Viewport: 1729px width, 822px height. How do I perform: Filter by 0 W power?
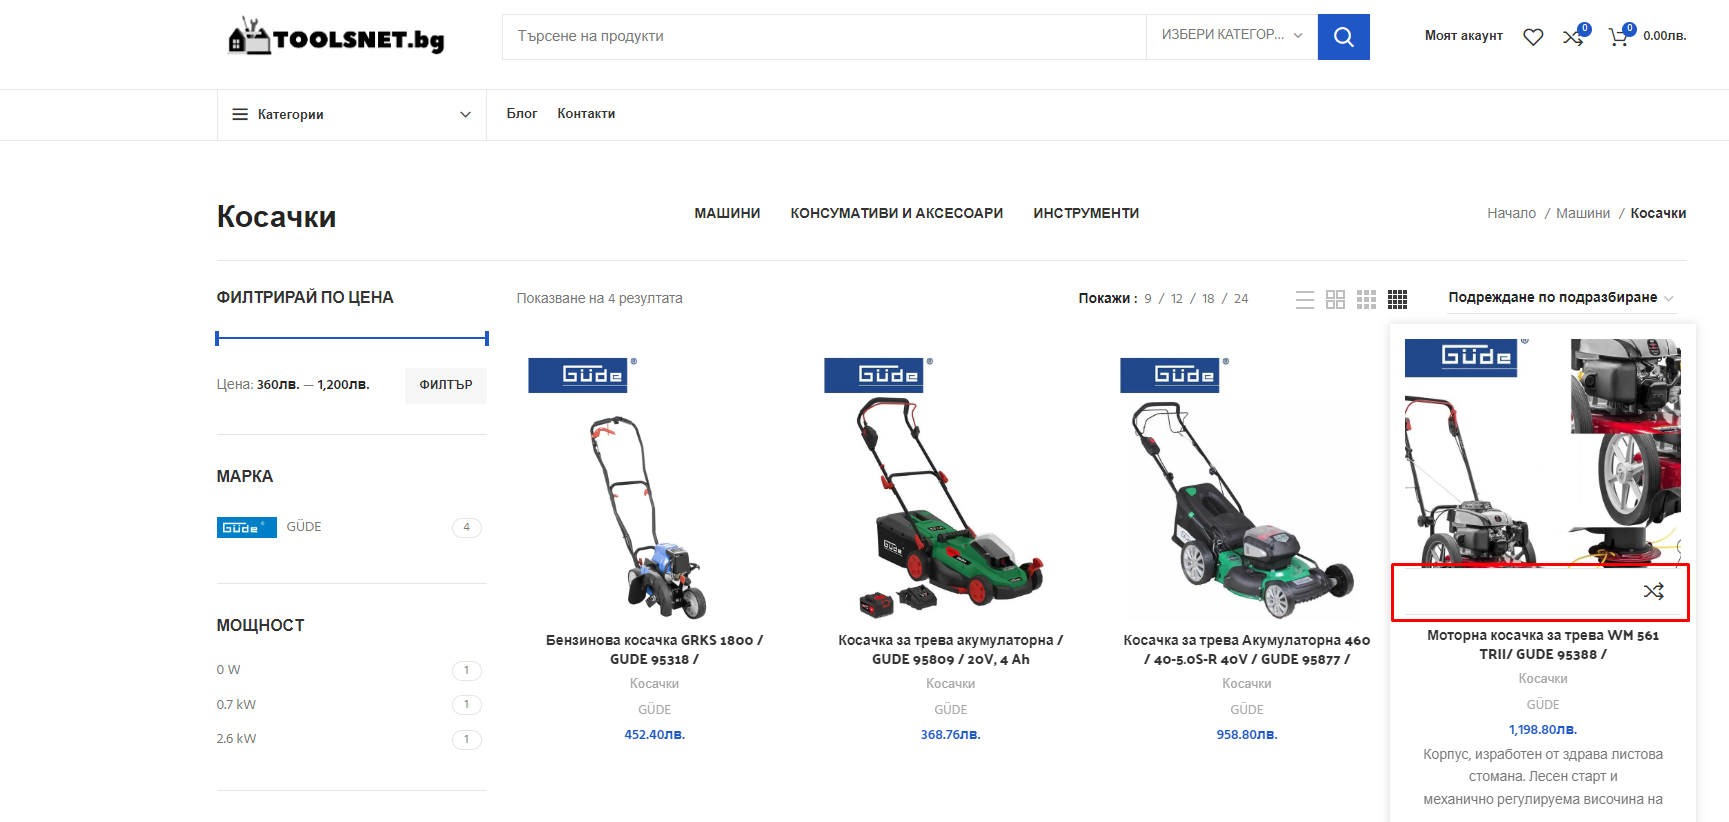click(x=228, y=670)
